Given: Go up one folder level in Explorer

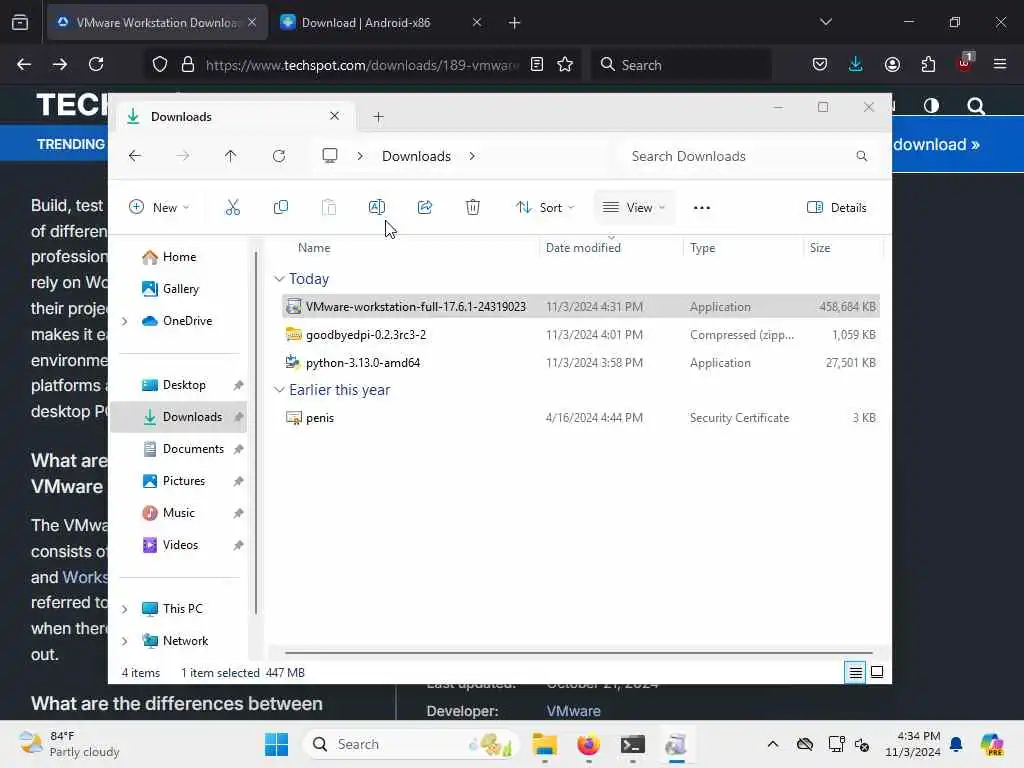Looking at the screenshot, I should [231, 156].
